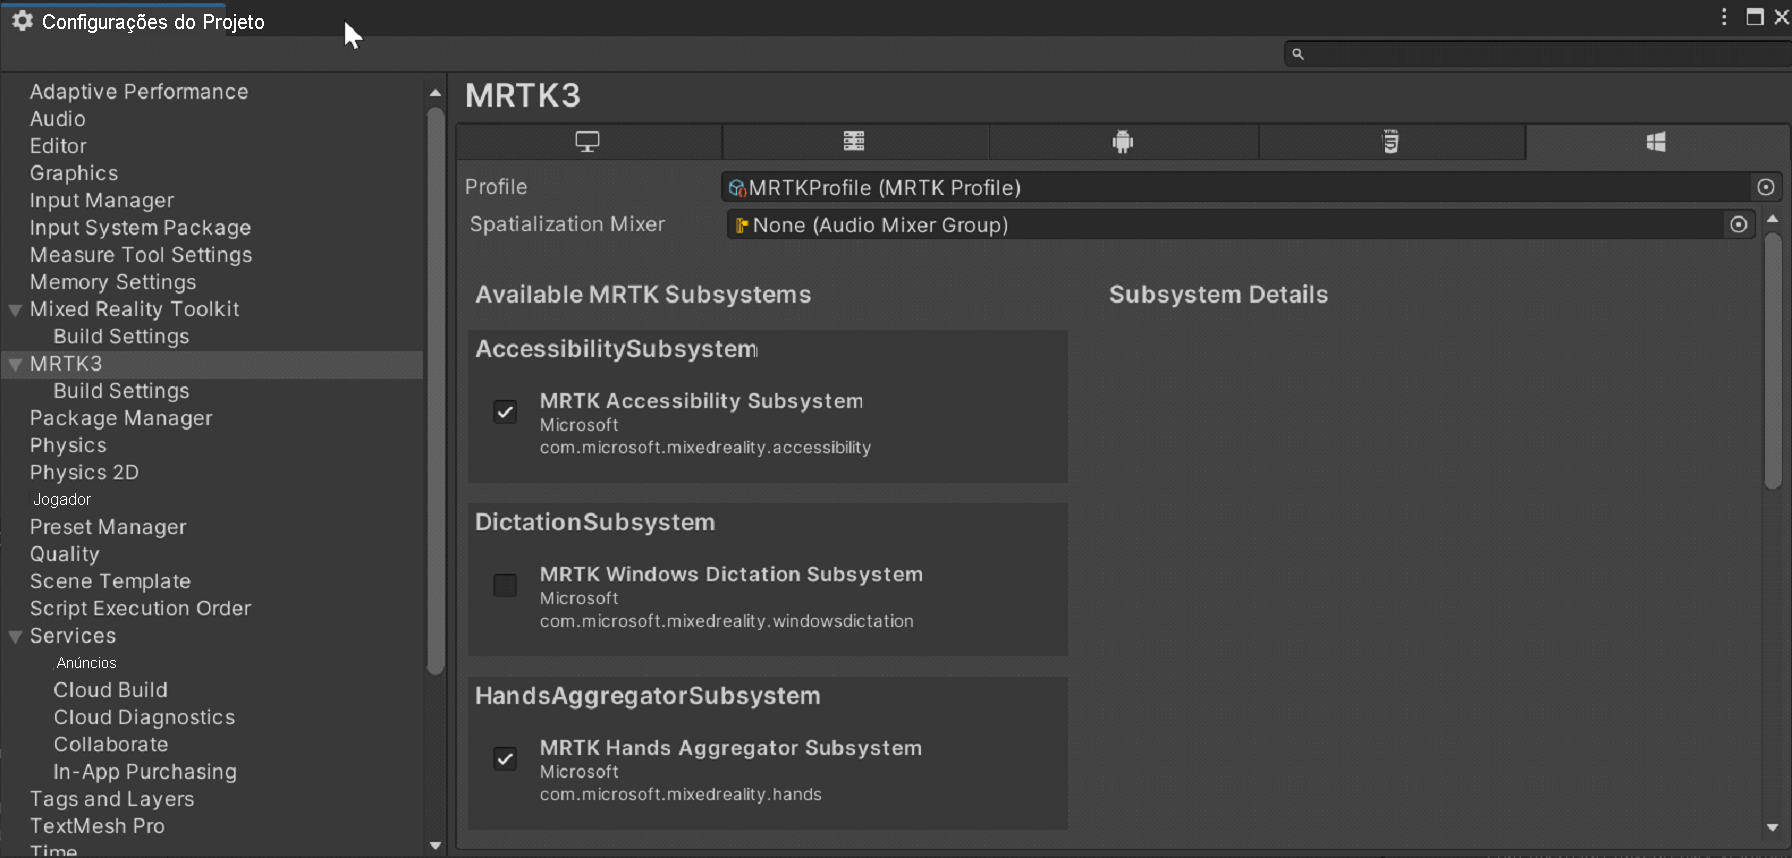This screenshot has width=1792, height=858.
Task: Select the MRTK Hands Aggregator Subsystem name
Action: click(x=731, y=748)
